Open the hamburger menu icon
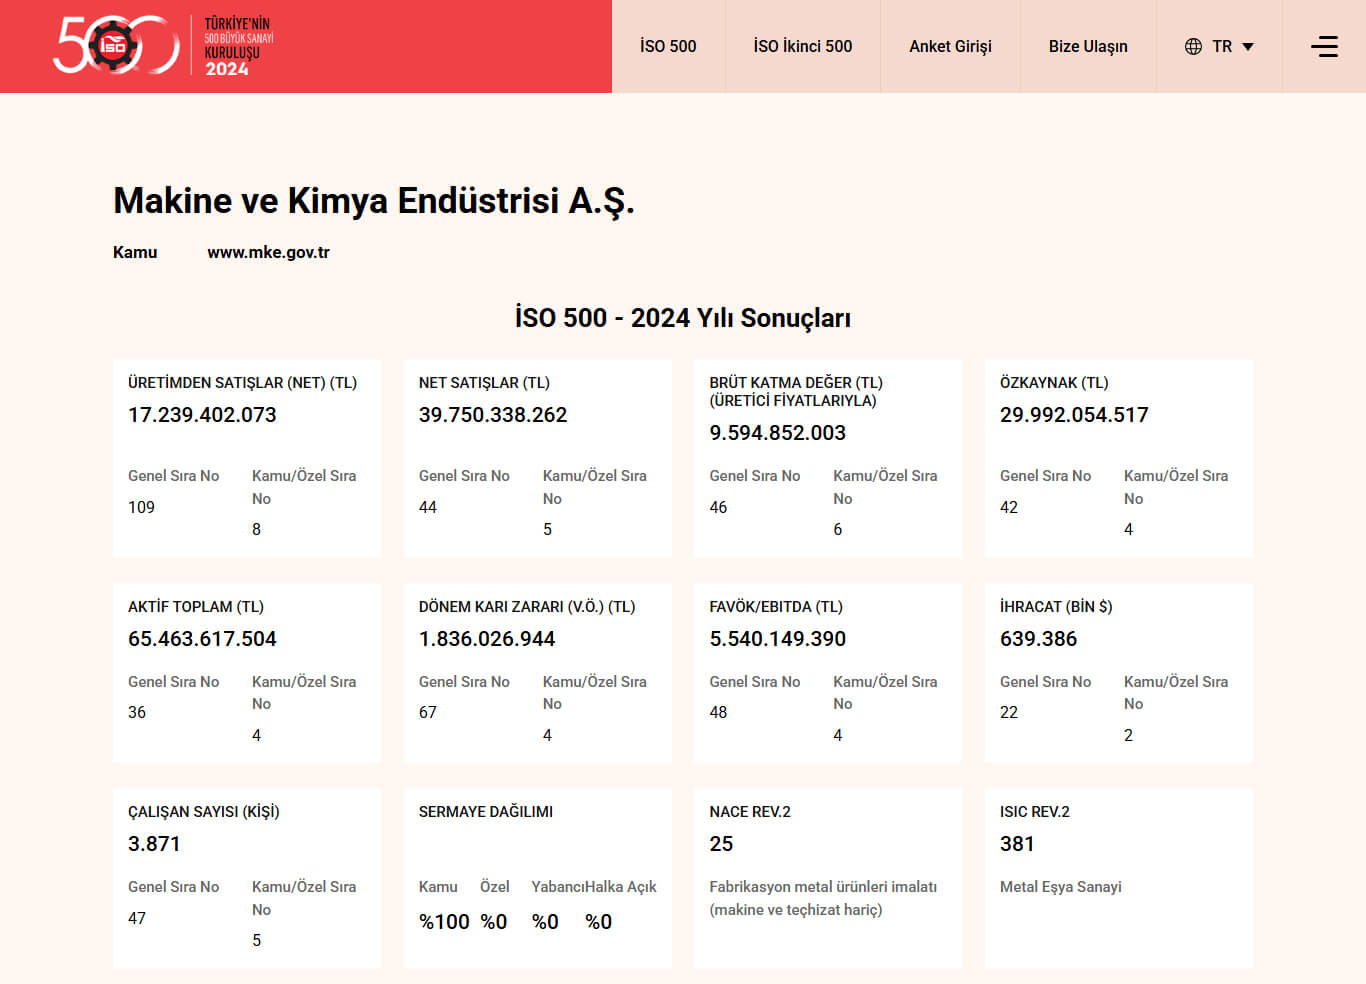 (x=1324, y=46)
